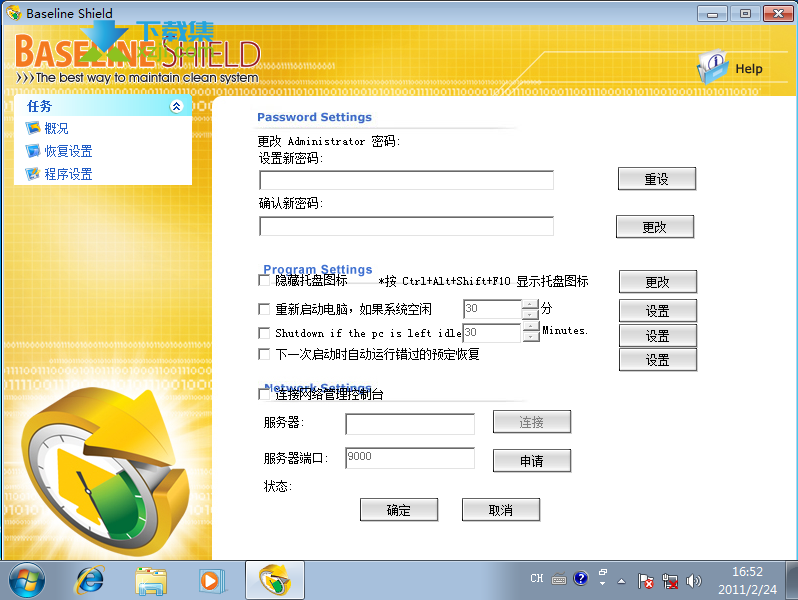Open Action Center flag tray icon
This screenshot has width=798, height=600.
[x=645, y=581]
